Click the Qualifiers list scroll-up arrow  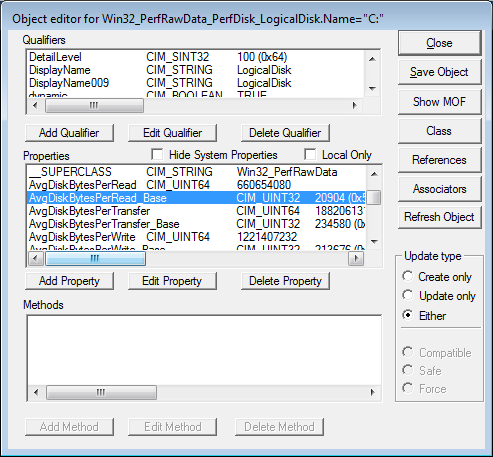tap(372, 59)
